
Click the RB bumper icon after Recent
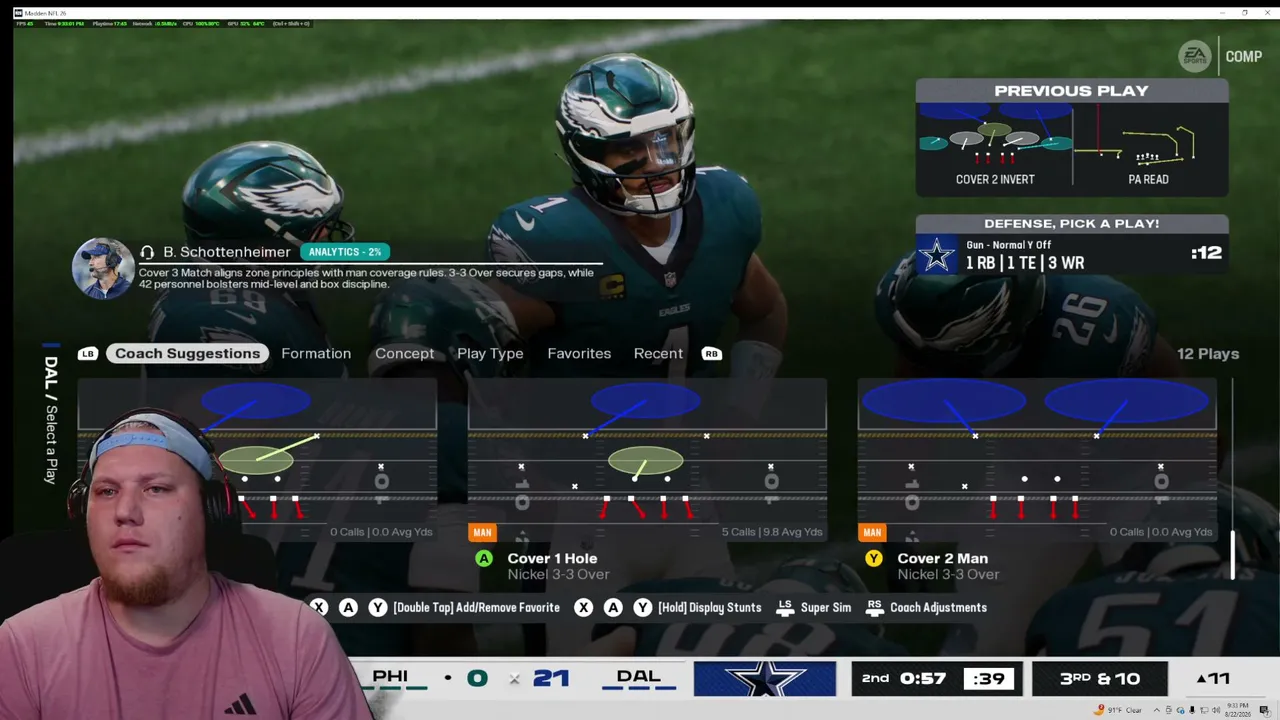(x=711, y=354)
